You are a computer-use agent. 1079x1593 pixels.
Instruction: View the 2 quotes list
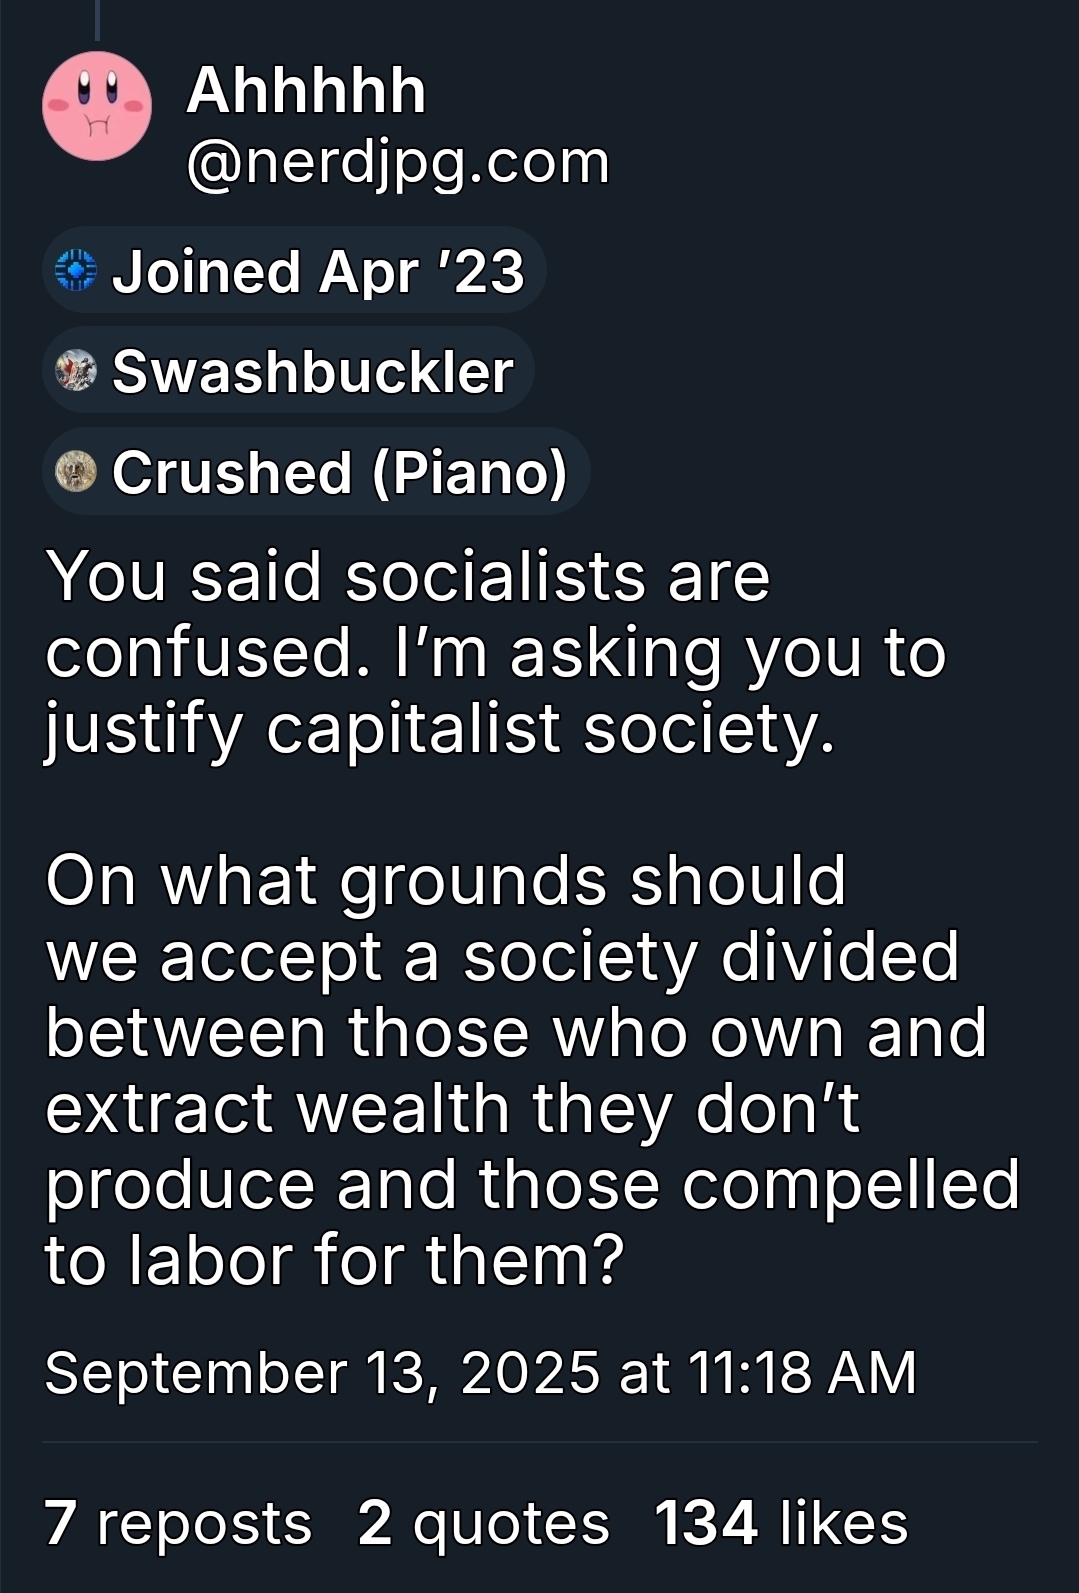(483, 1523)
